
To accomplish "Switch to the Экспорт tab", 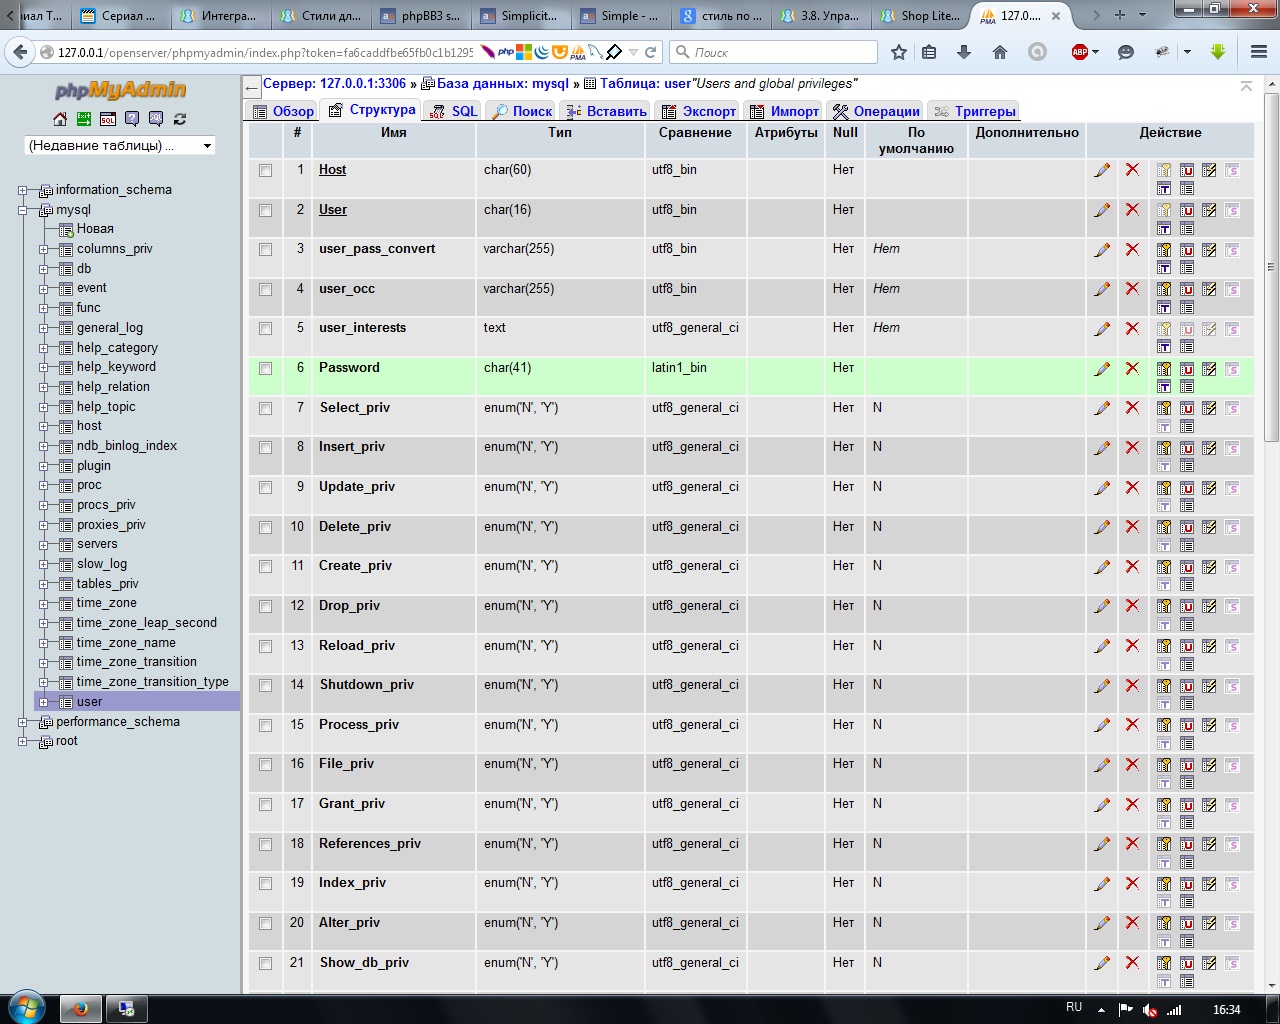I will (x=698, y=111).
